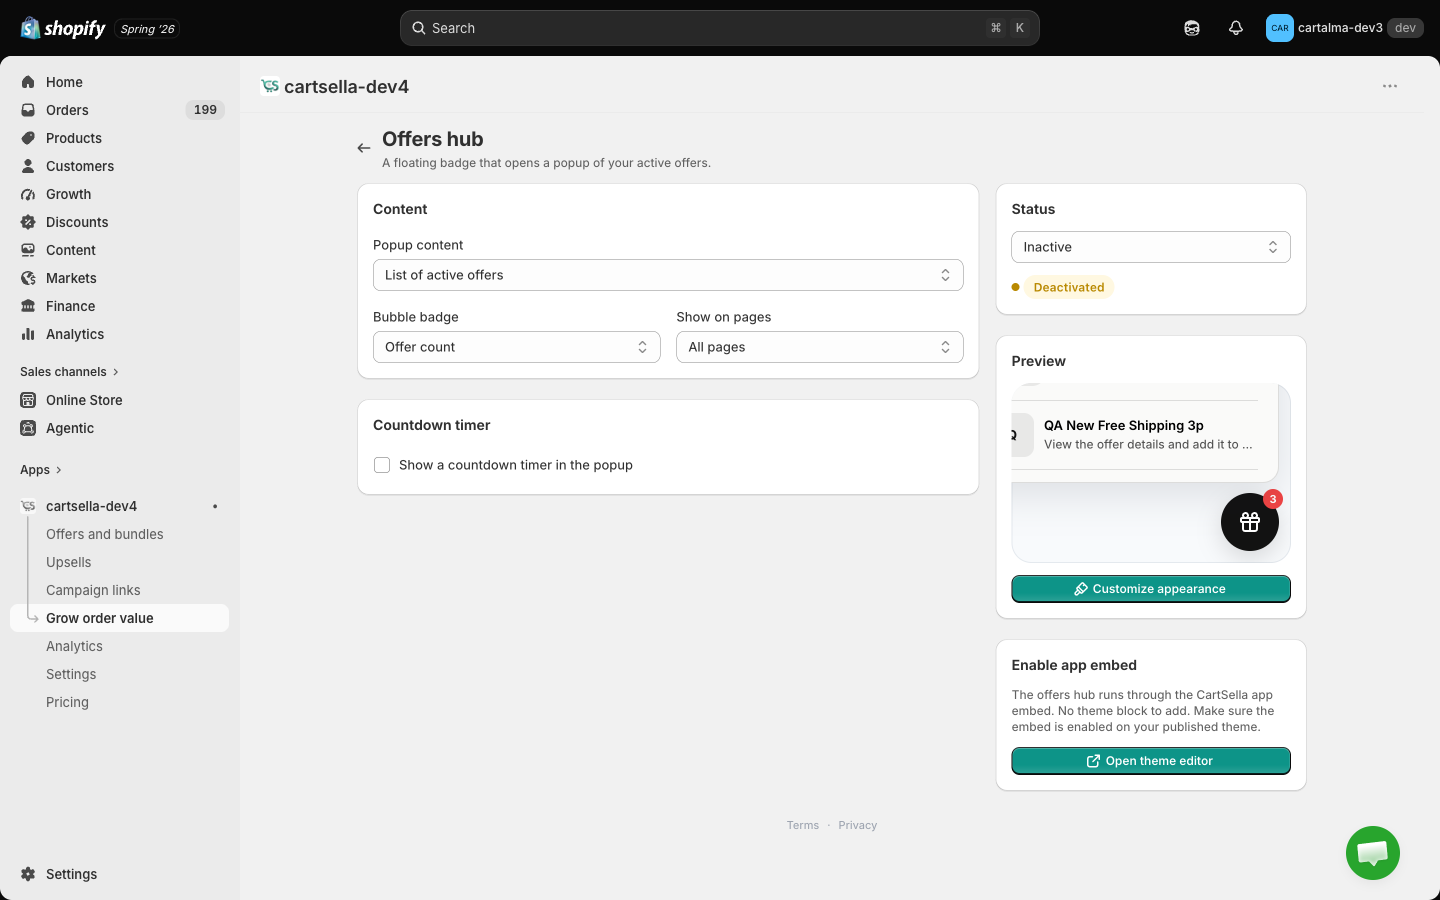Screen dimensions: 1440x900
Task: Open the app's Analytics submenu item
Action: (x=74, y=646)
